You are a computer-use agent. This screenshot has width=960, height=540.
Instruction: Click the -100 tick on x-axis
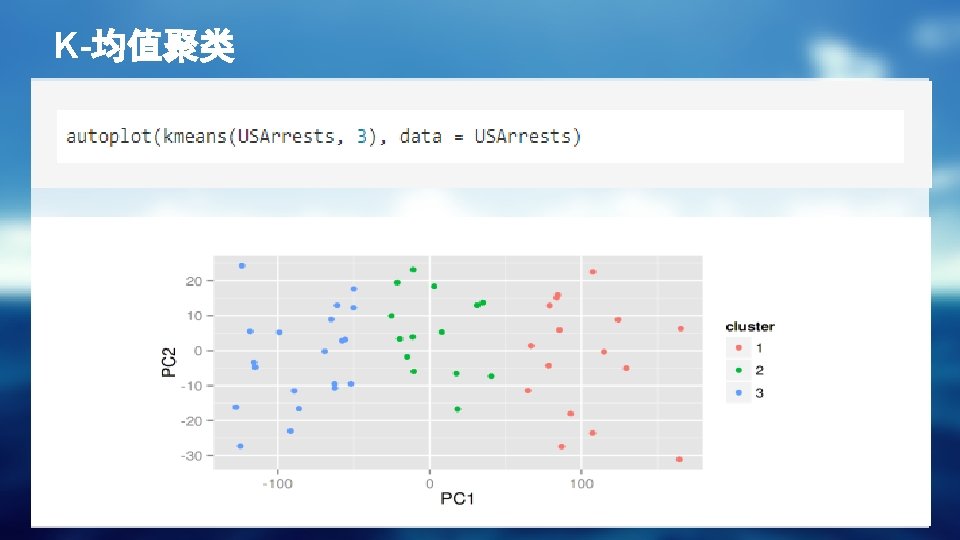tap(277, 484)
